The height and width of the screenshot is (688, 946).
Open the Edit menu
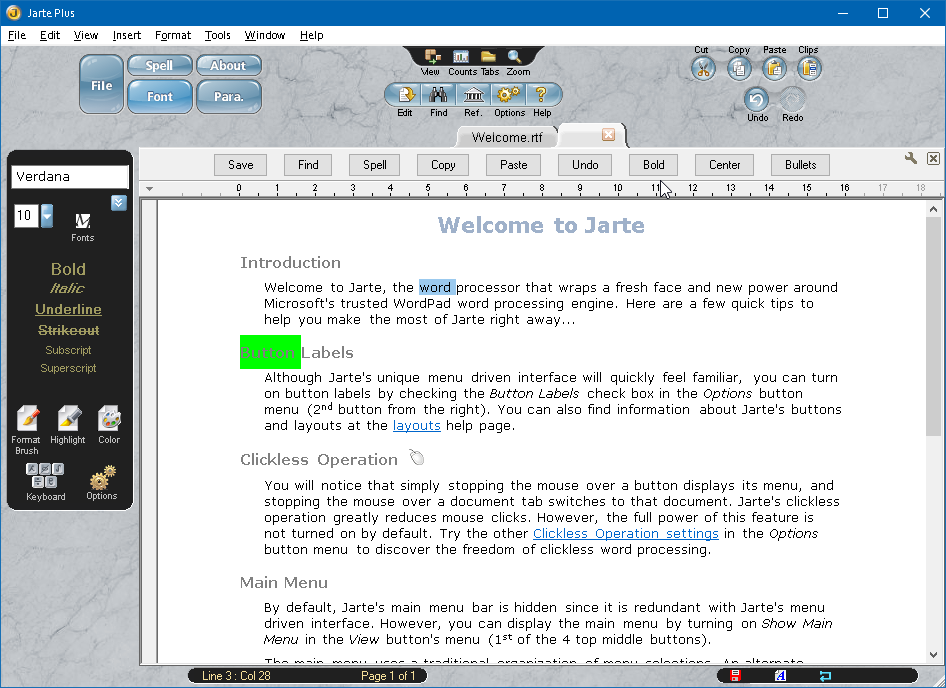point(50,35)
